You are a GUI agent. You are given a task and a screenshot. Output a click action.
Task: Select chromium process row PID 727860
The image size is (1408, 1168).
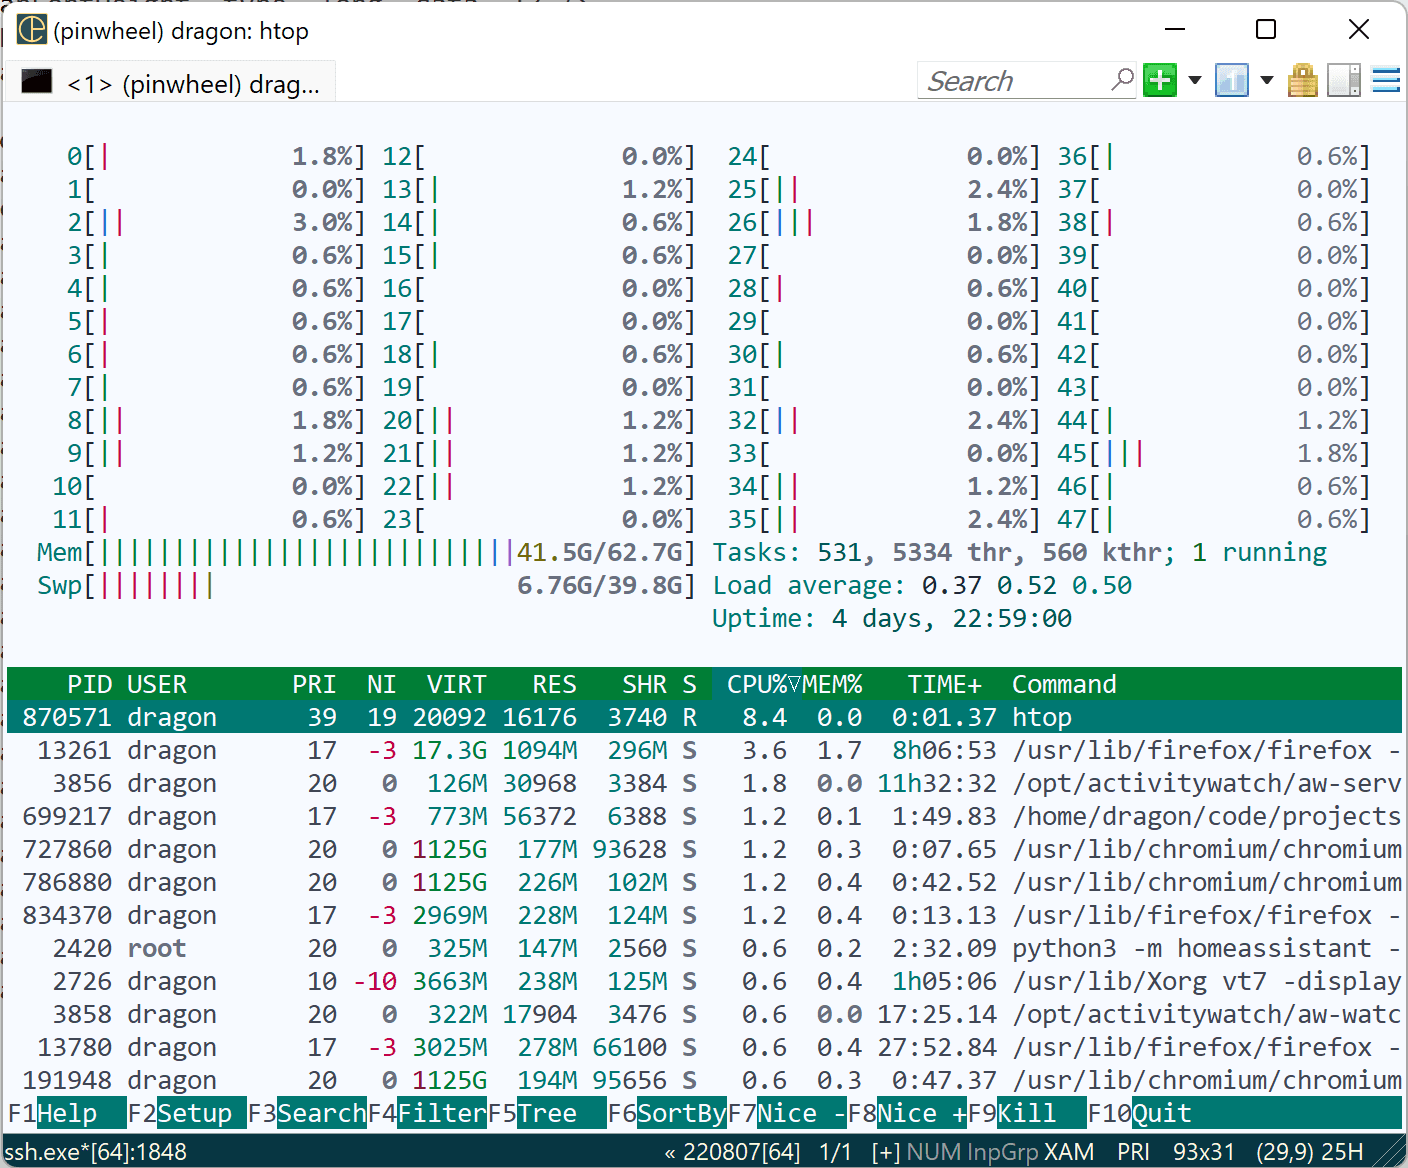(704, 849)
